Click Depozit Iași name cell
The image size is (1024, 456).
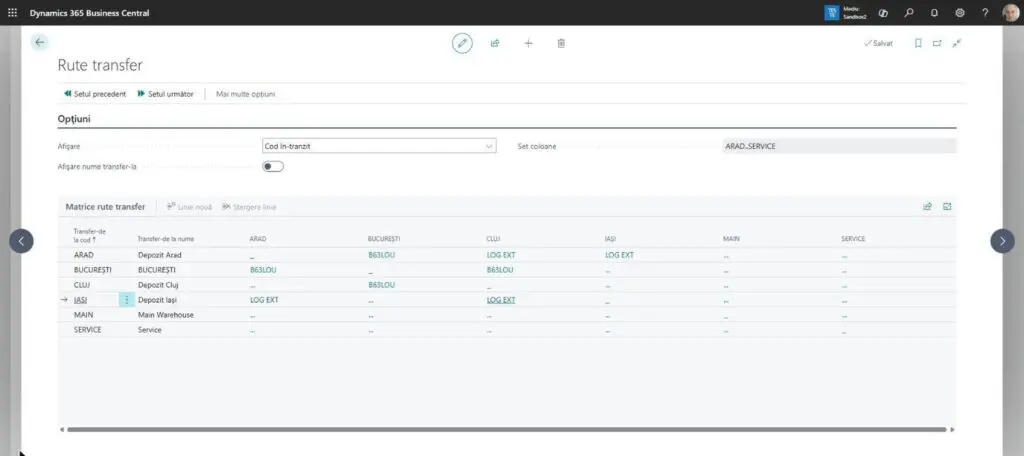point(157,300)
